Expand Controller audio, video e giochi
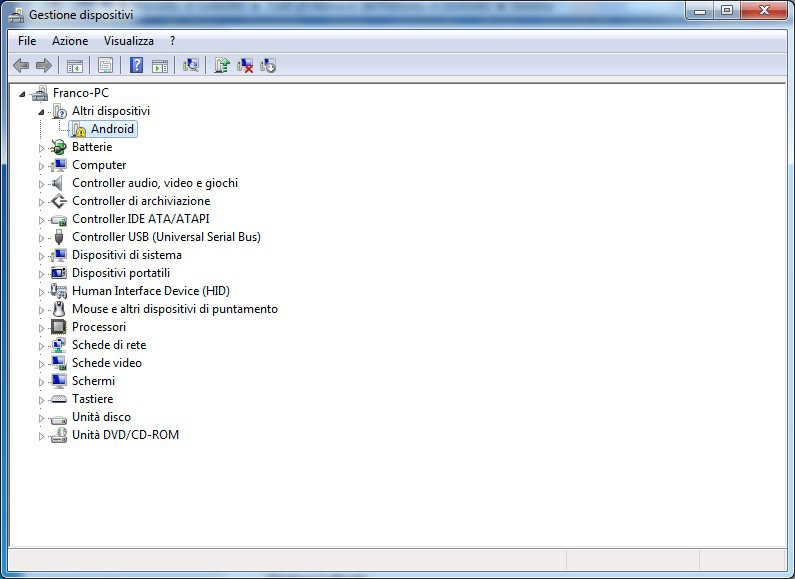The width and height of the screenshot is (795, 579). pyautogui.click(x=41, y=184)
